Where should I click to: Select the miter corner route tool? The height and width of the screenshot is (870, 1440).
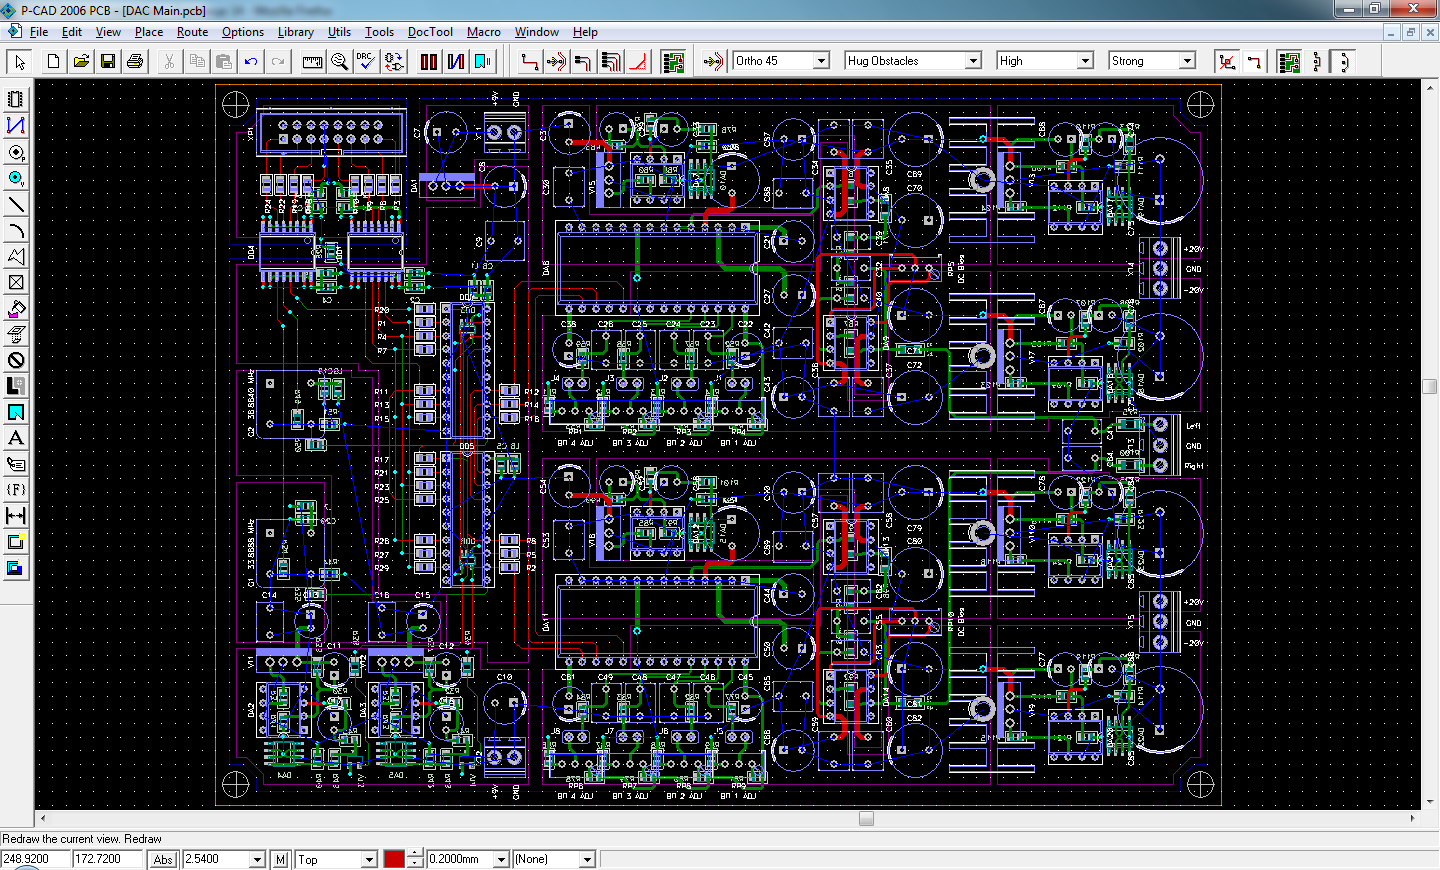coord(638,62)
